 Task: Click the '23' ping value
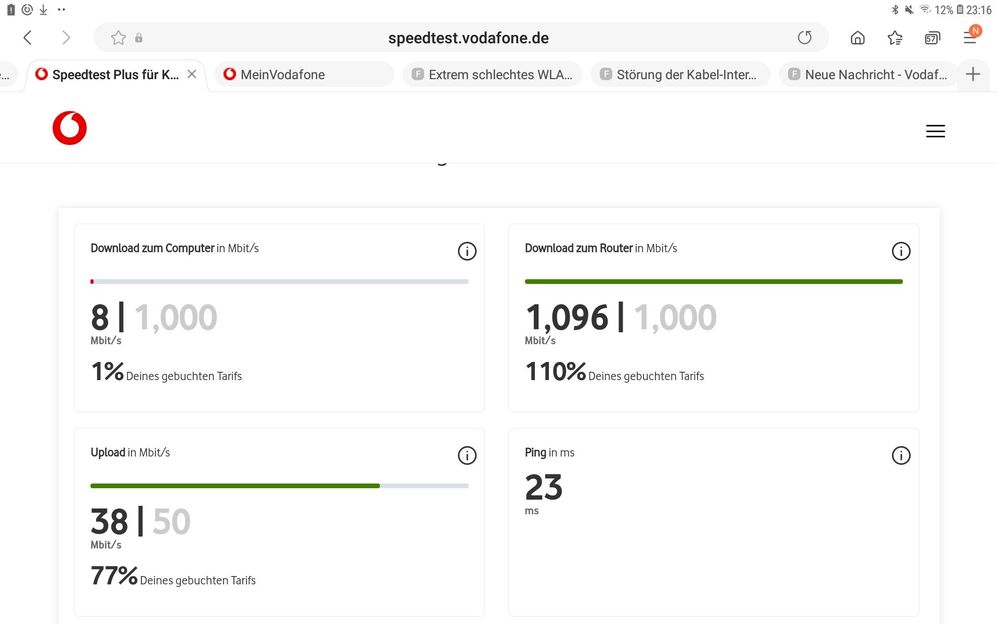pyautogui.click(x=544, y=488)
